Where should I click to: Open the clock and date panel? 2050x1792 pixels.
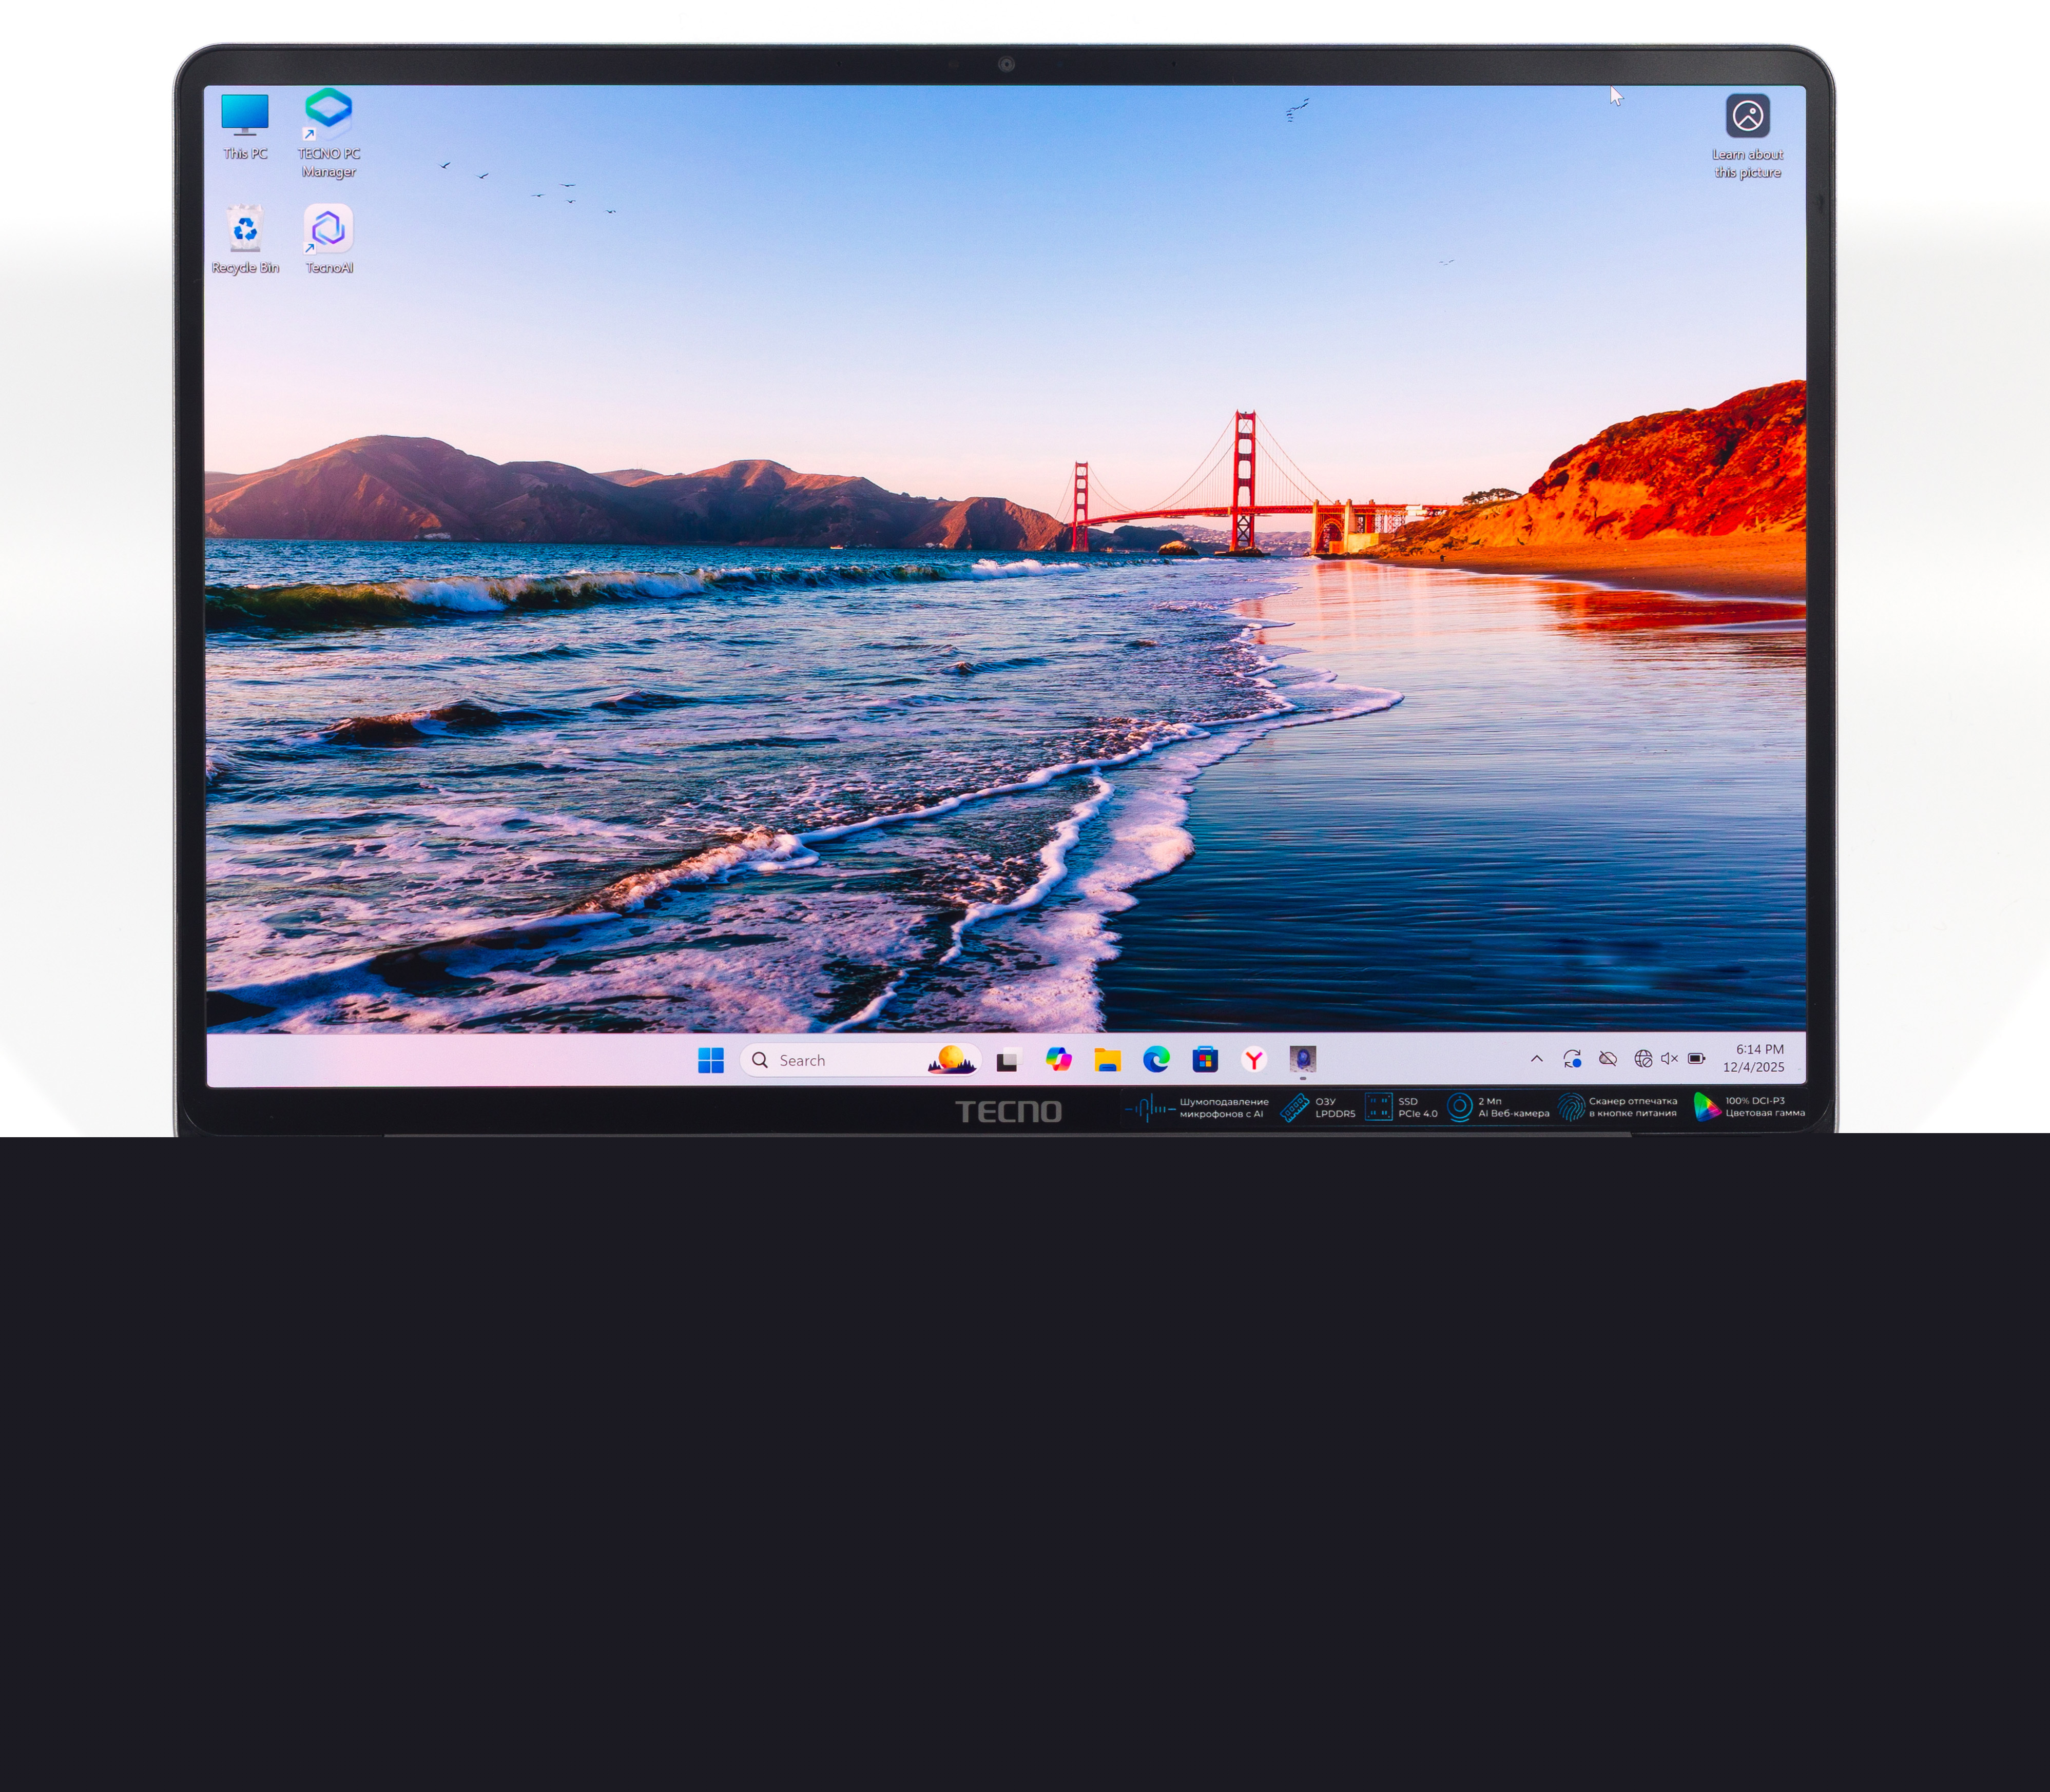pyautogui.click(x=1753, y=1058)
